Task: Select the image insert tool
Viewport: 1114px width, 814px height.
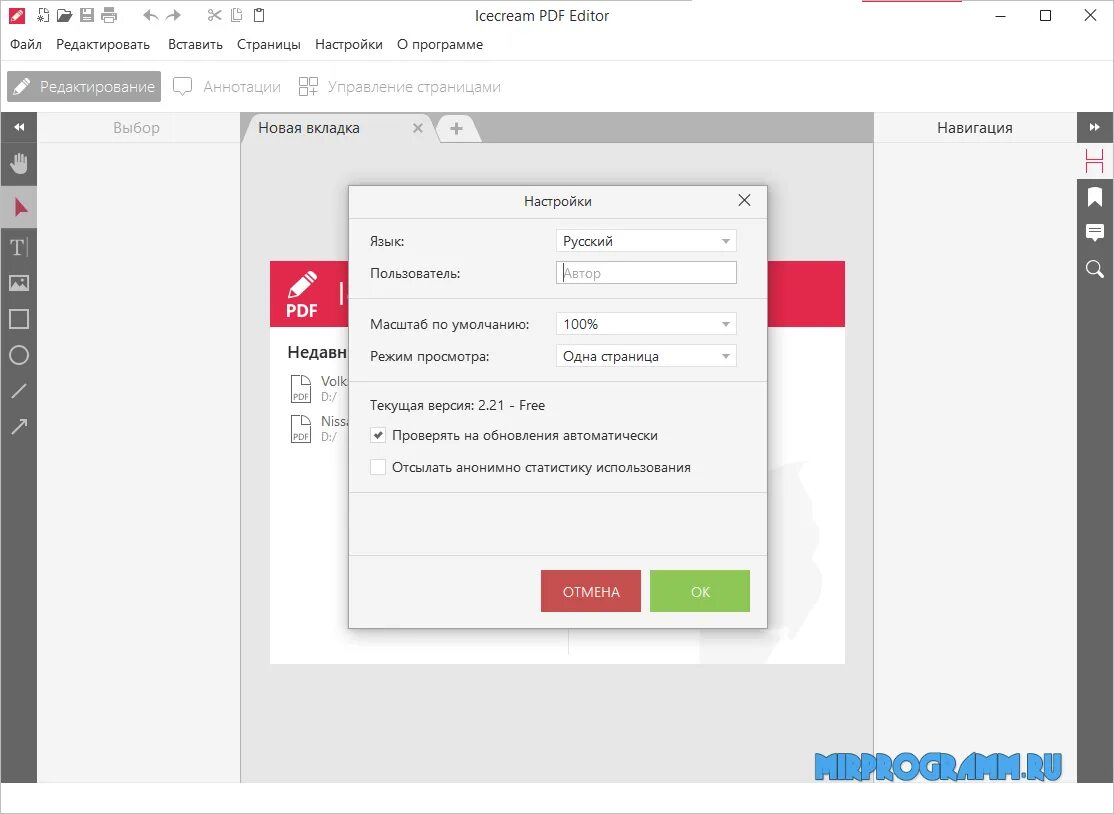Action: point(18,283)
